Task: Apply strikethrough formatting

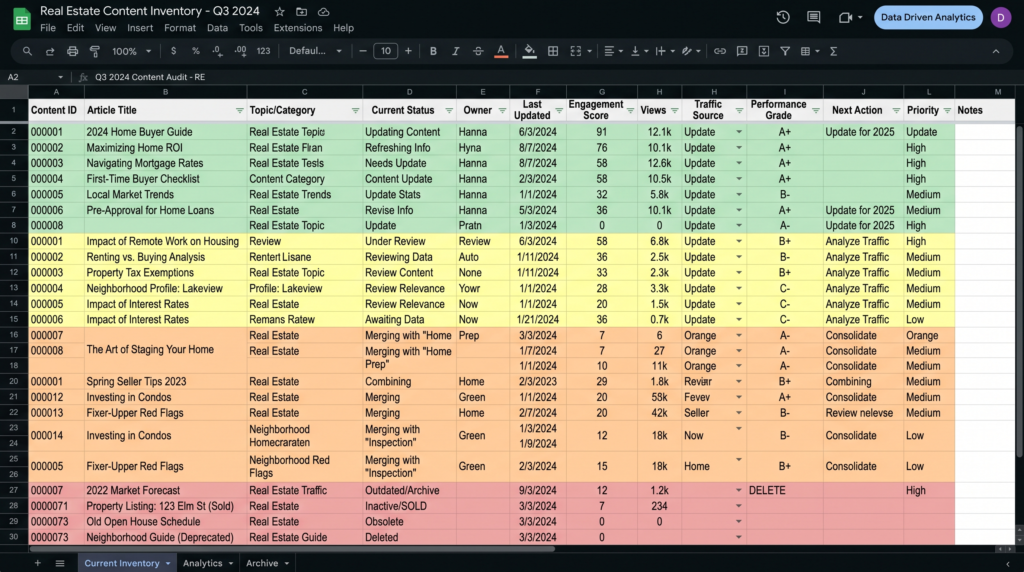Action: (478, 51)
